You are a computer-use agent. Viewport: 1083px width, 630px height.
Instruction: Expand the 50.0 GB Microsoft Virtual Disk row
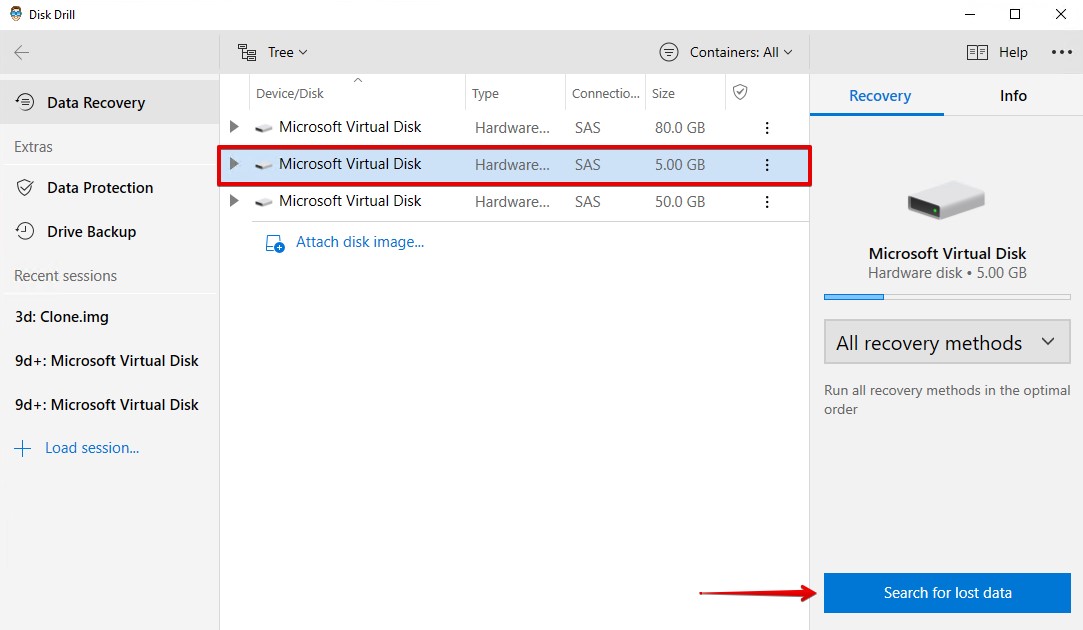(234, 201)
